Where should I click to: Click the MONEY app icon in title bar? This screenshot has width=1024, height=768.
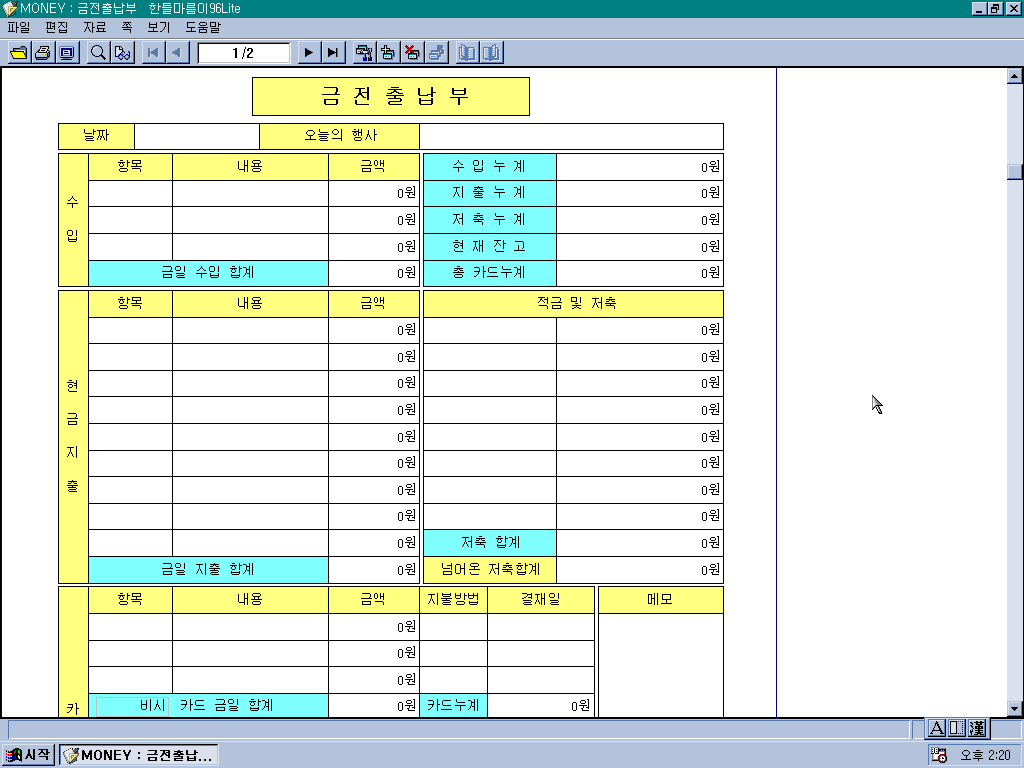[10, 8]
